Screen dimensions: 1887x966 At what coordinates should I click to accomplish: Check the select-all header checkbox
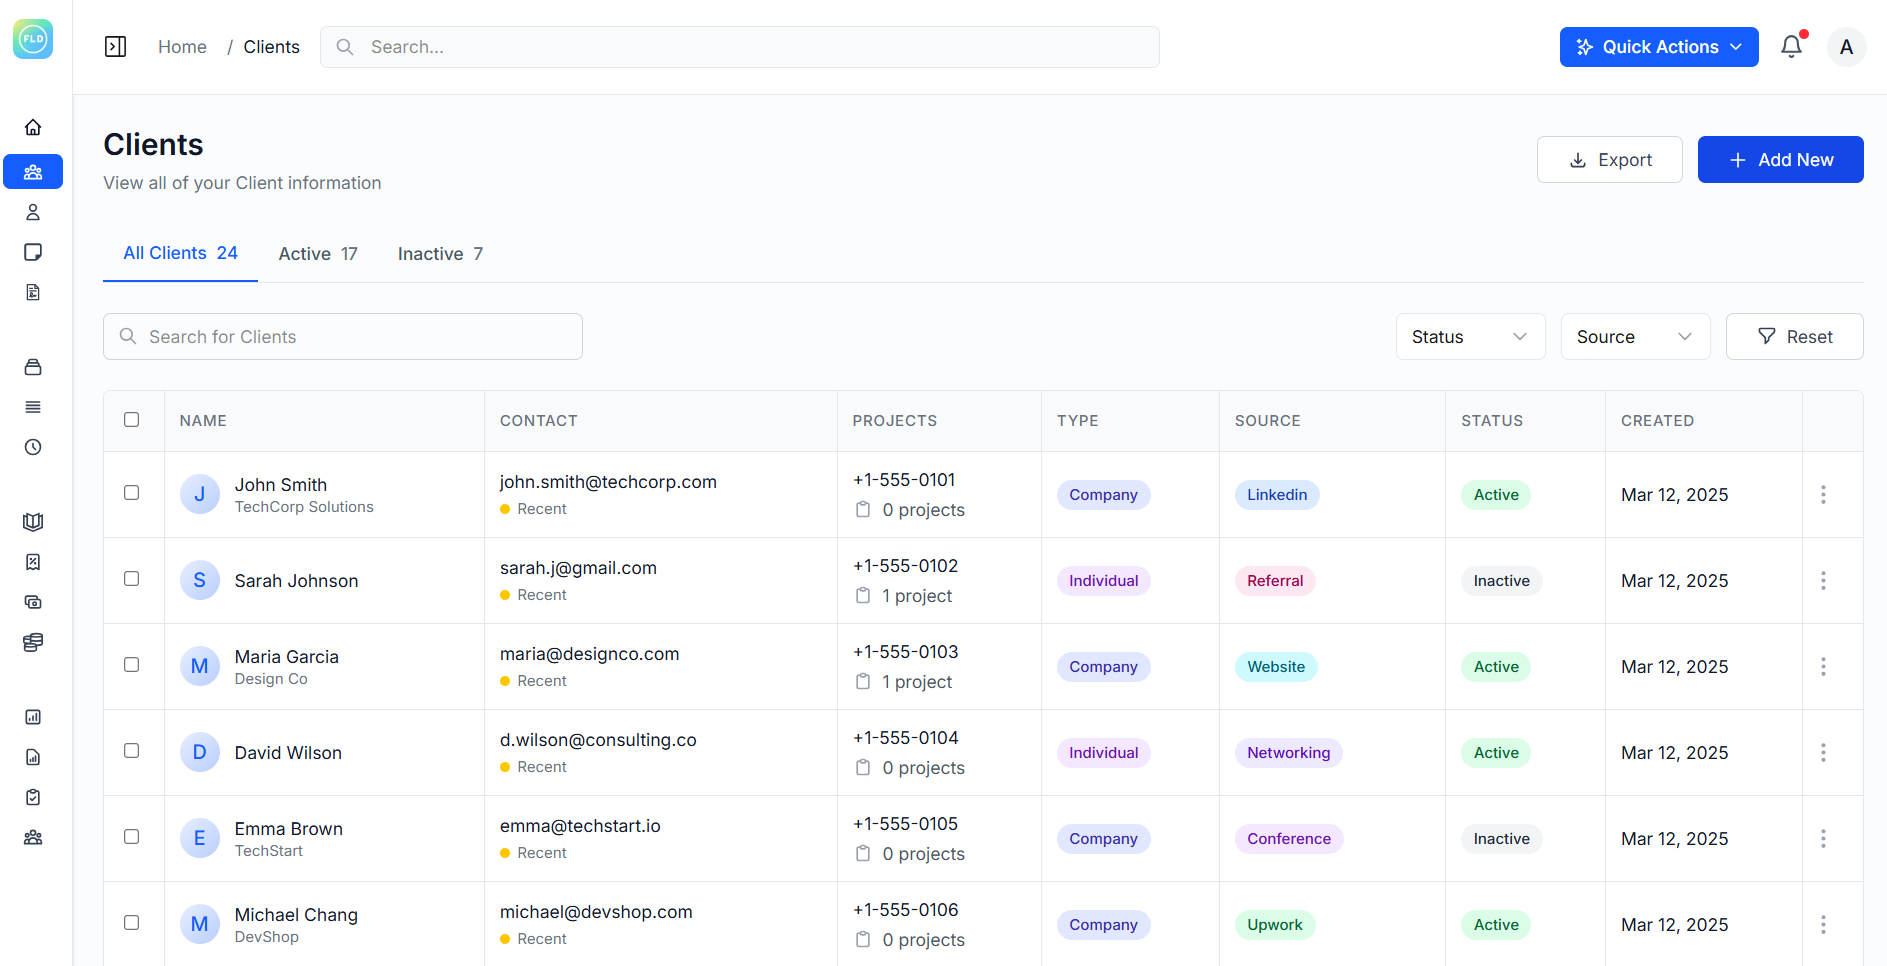point(132,420)
